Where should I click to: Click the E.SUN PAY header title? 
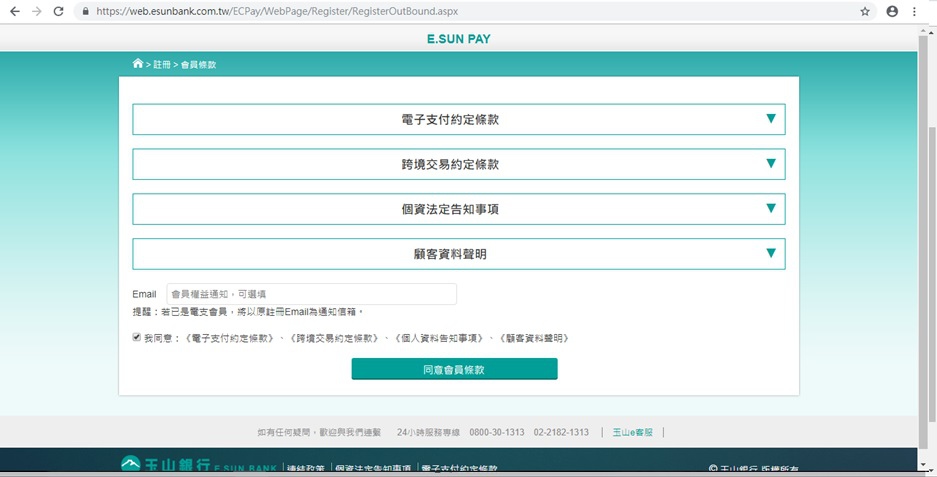(x=458, y=39)
